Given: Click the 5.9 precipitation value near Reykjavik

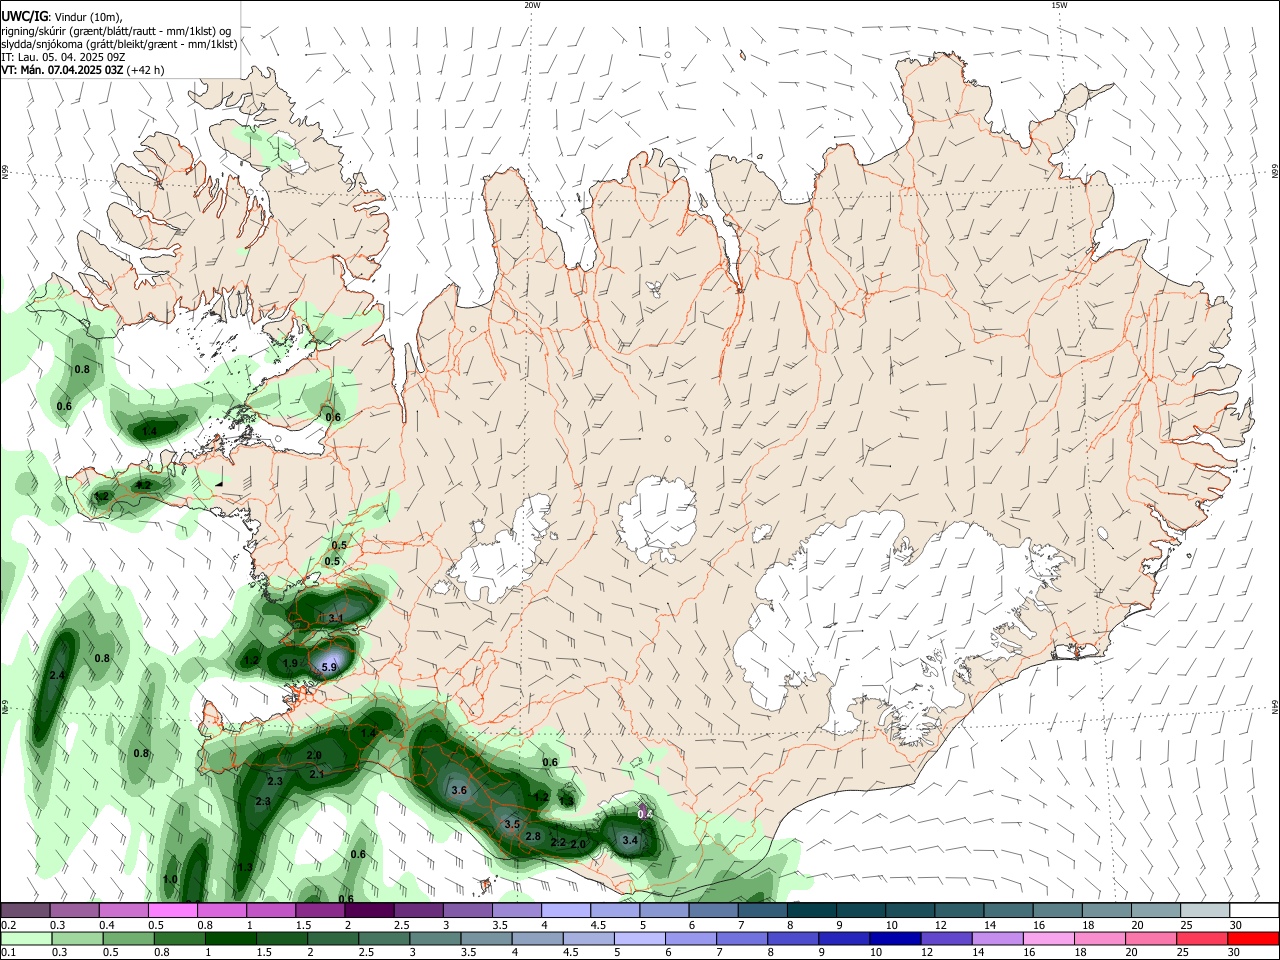Looking at the screenshot, I should pos(330,666).
